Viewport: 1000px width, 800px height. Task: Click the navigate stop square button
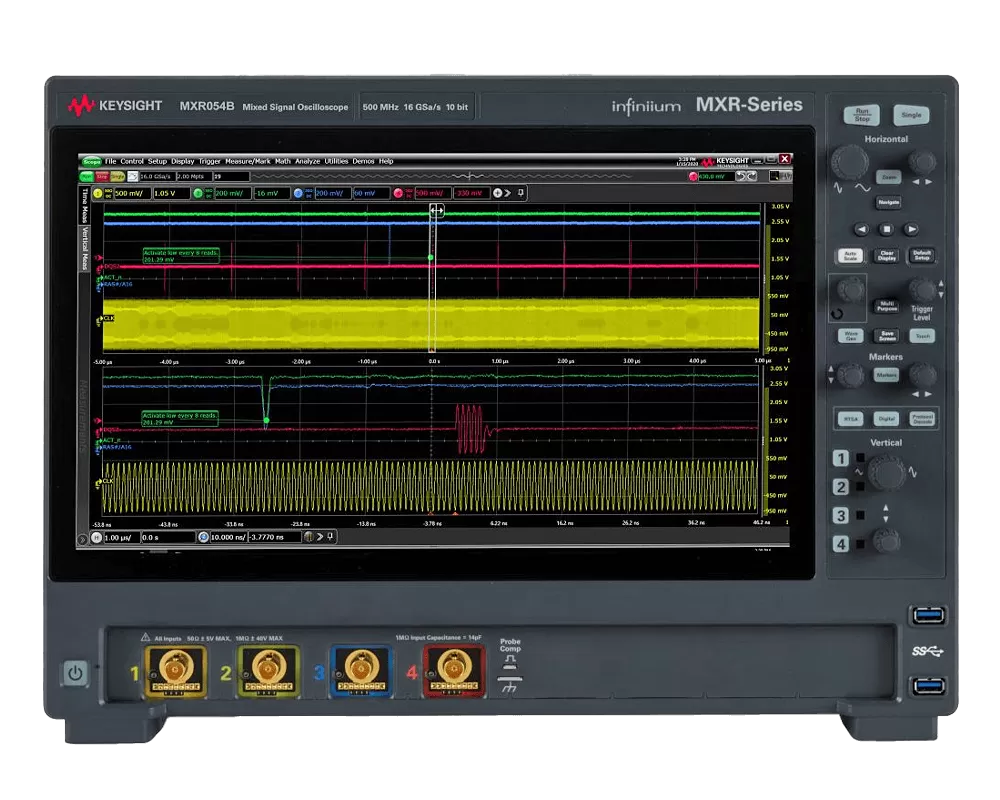coord(886,229)
